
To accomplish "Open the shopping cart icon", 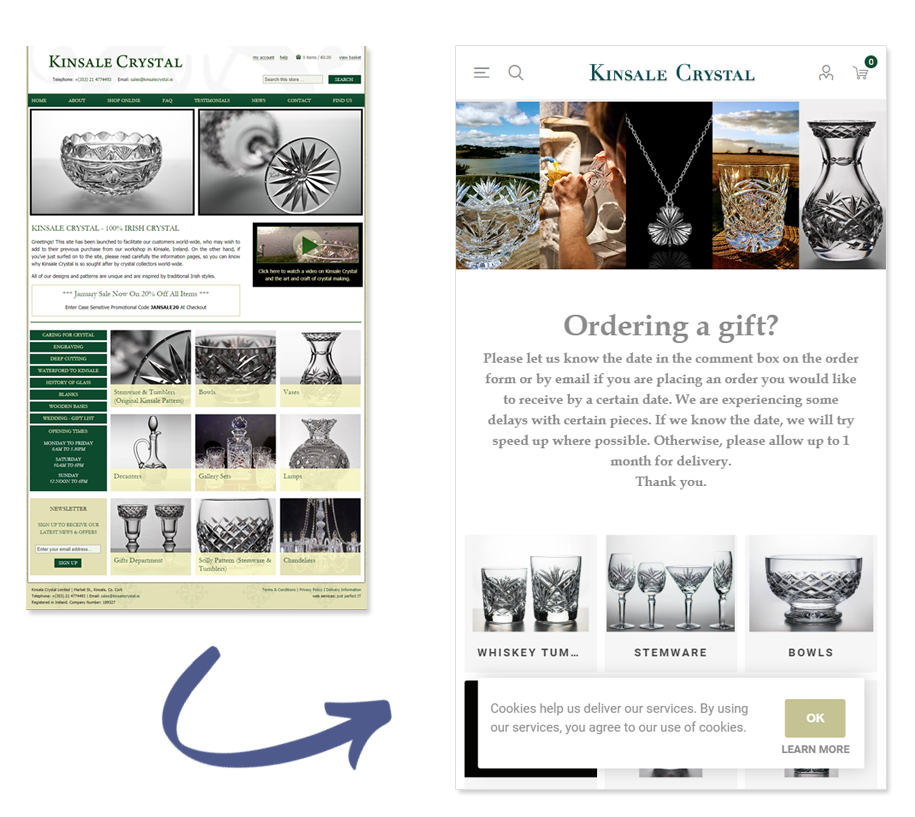I will point(860,73).
